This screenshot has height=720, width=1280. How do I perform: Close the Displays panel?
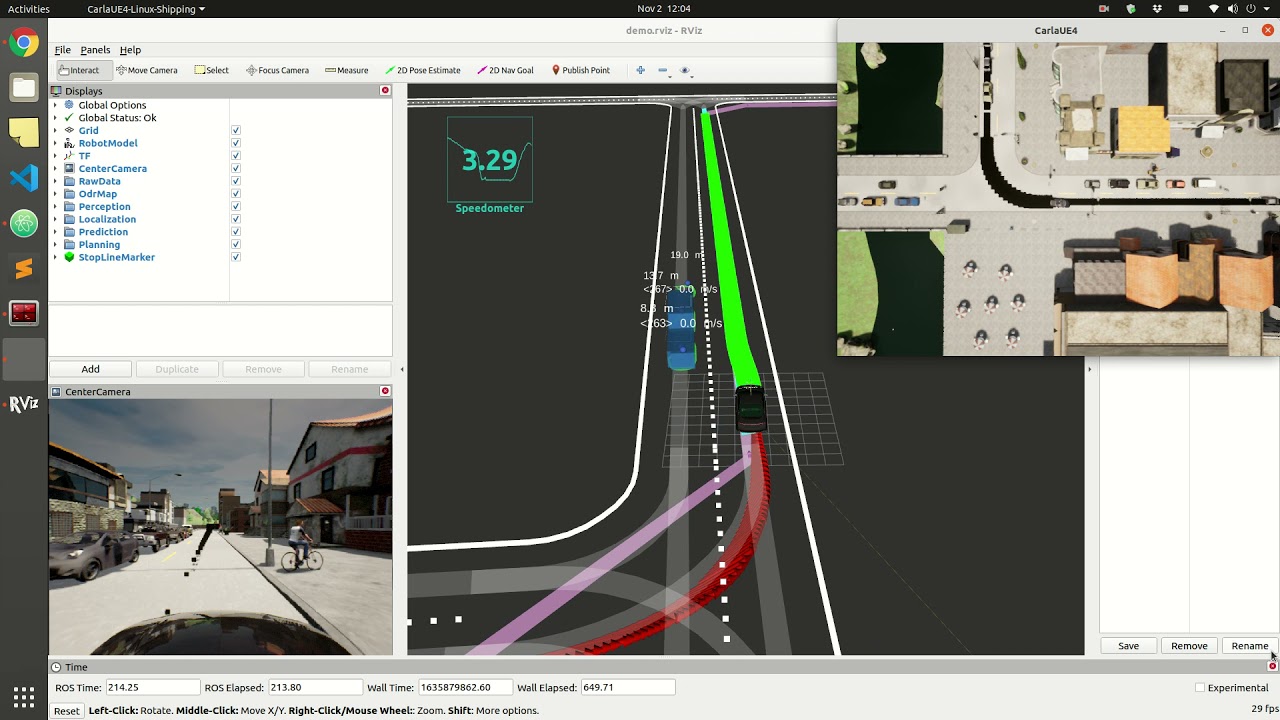click(385, 91)
